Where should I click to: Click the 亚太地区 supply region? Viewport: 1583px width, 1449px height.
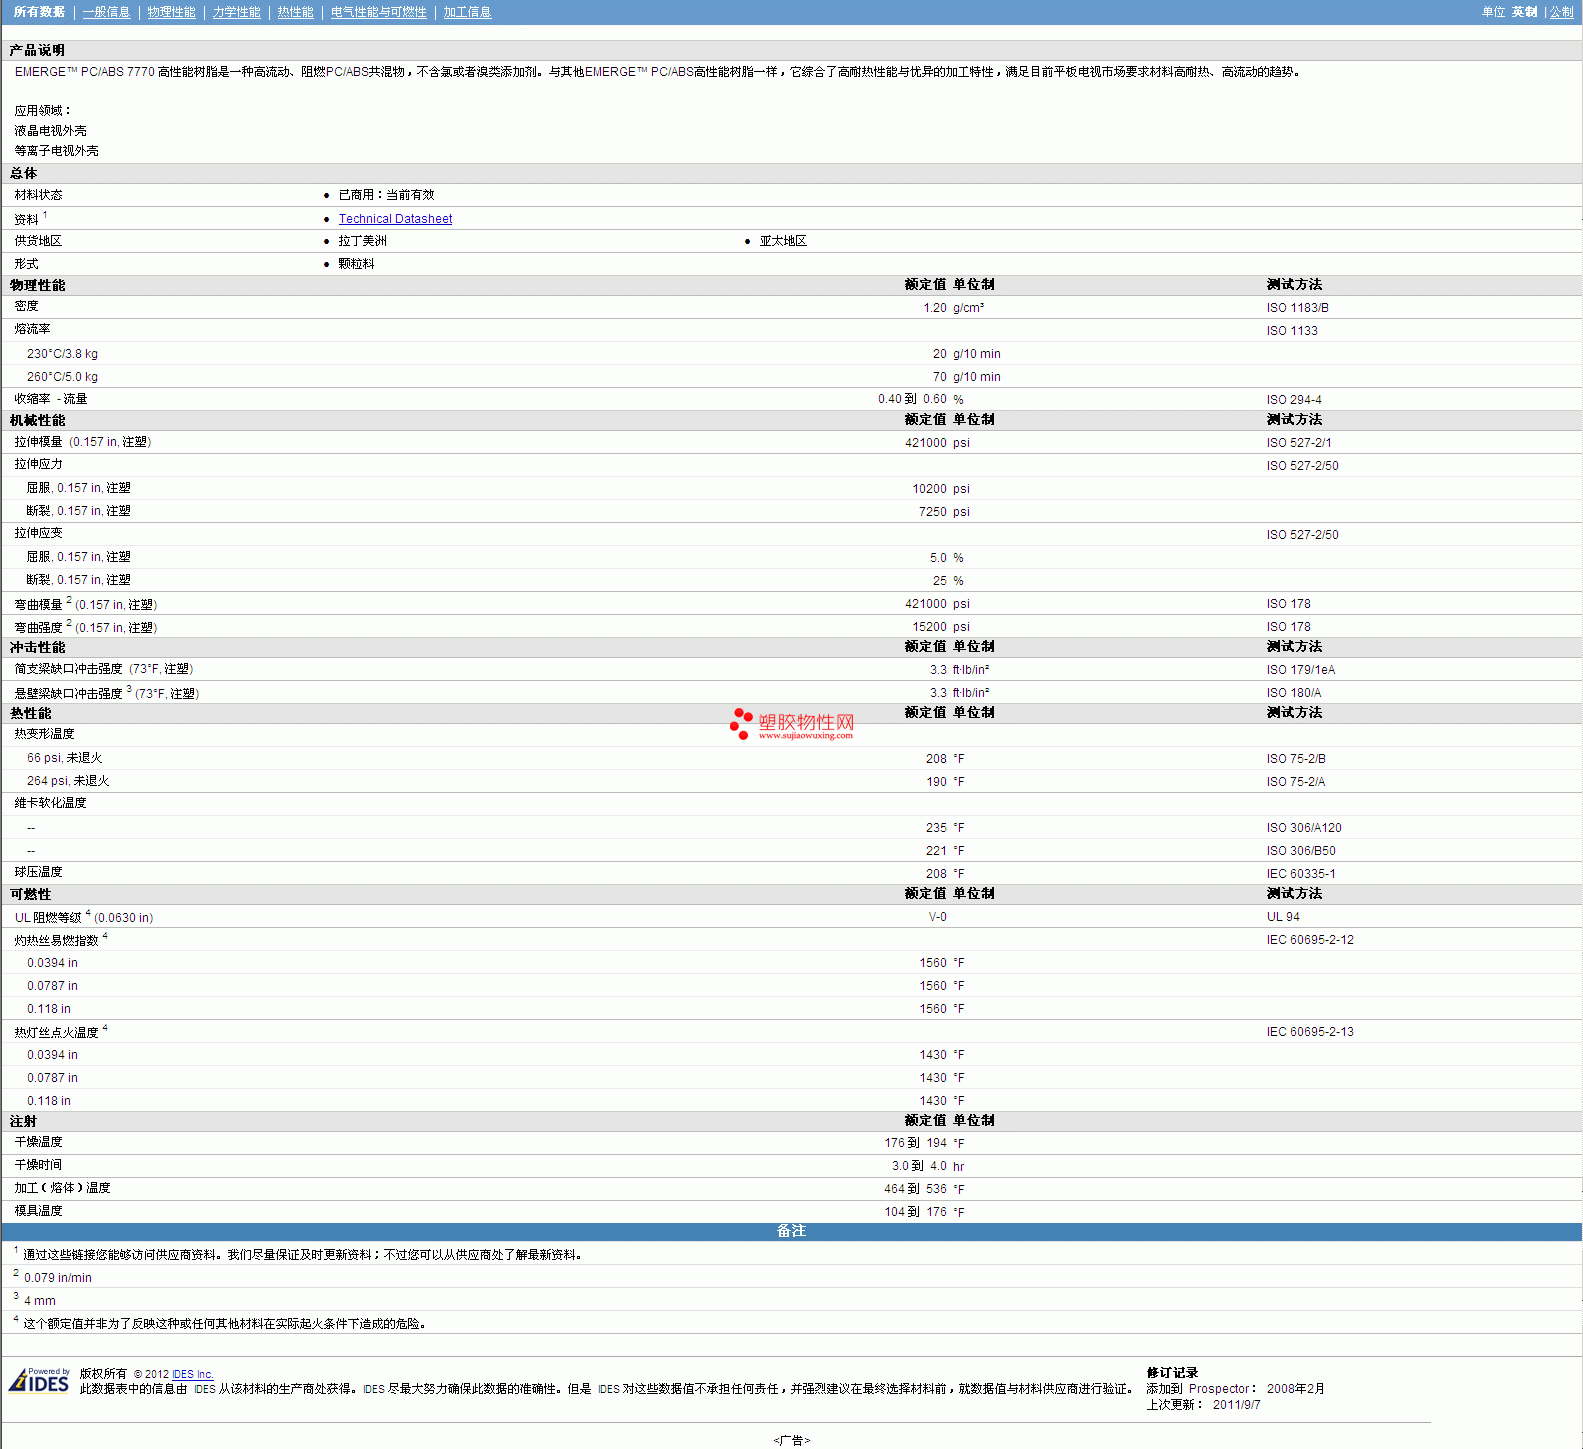pyautogui.click(x=783, y=241)
